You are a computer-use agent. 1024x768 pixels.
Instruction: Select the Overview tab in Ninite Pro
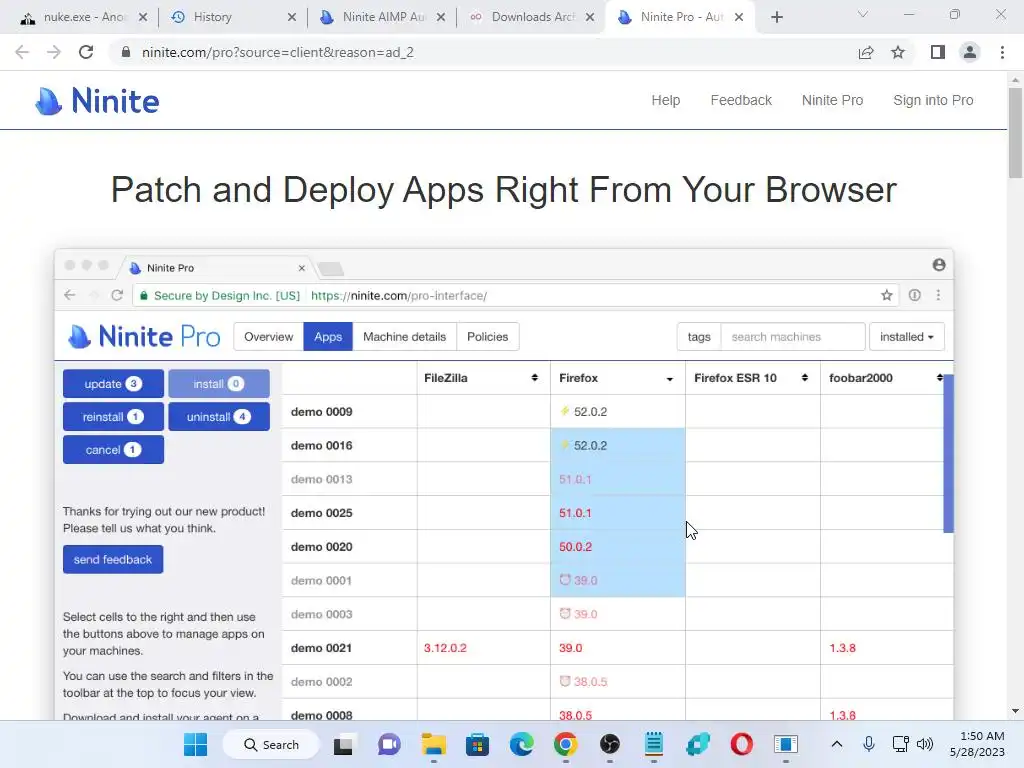pos(268,337)
